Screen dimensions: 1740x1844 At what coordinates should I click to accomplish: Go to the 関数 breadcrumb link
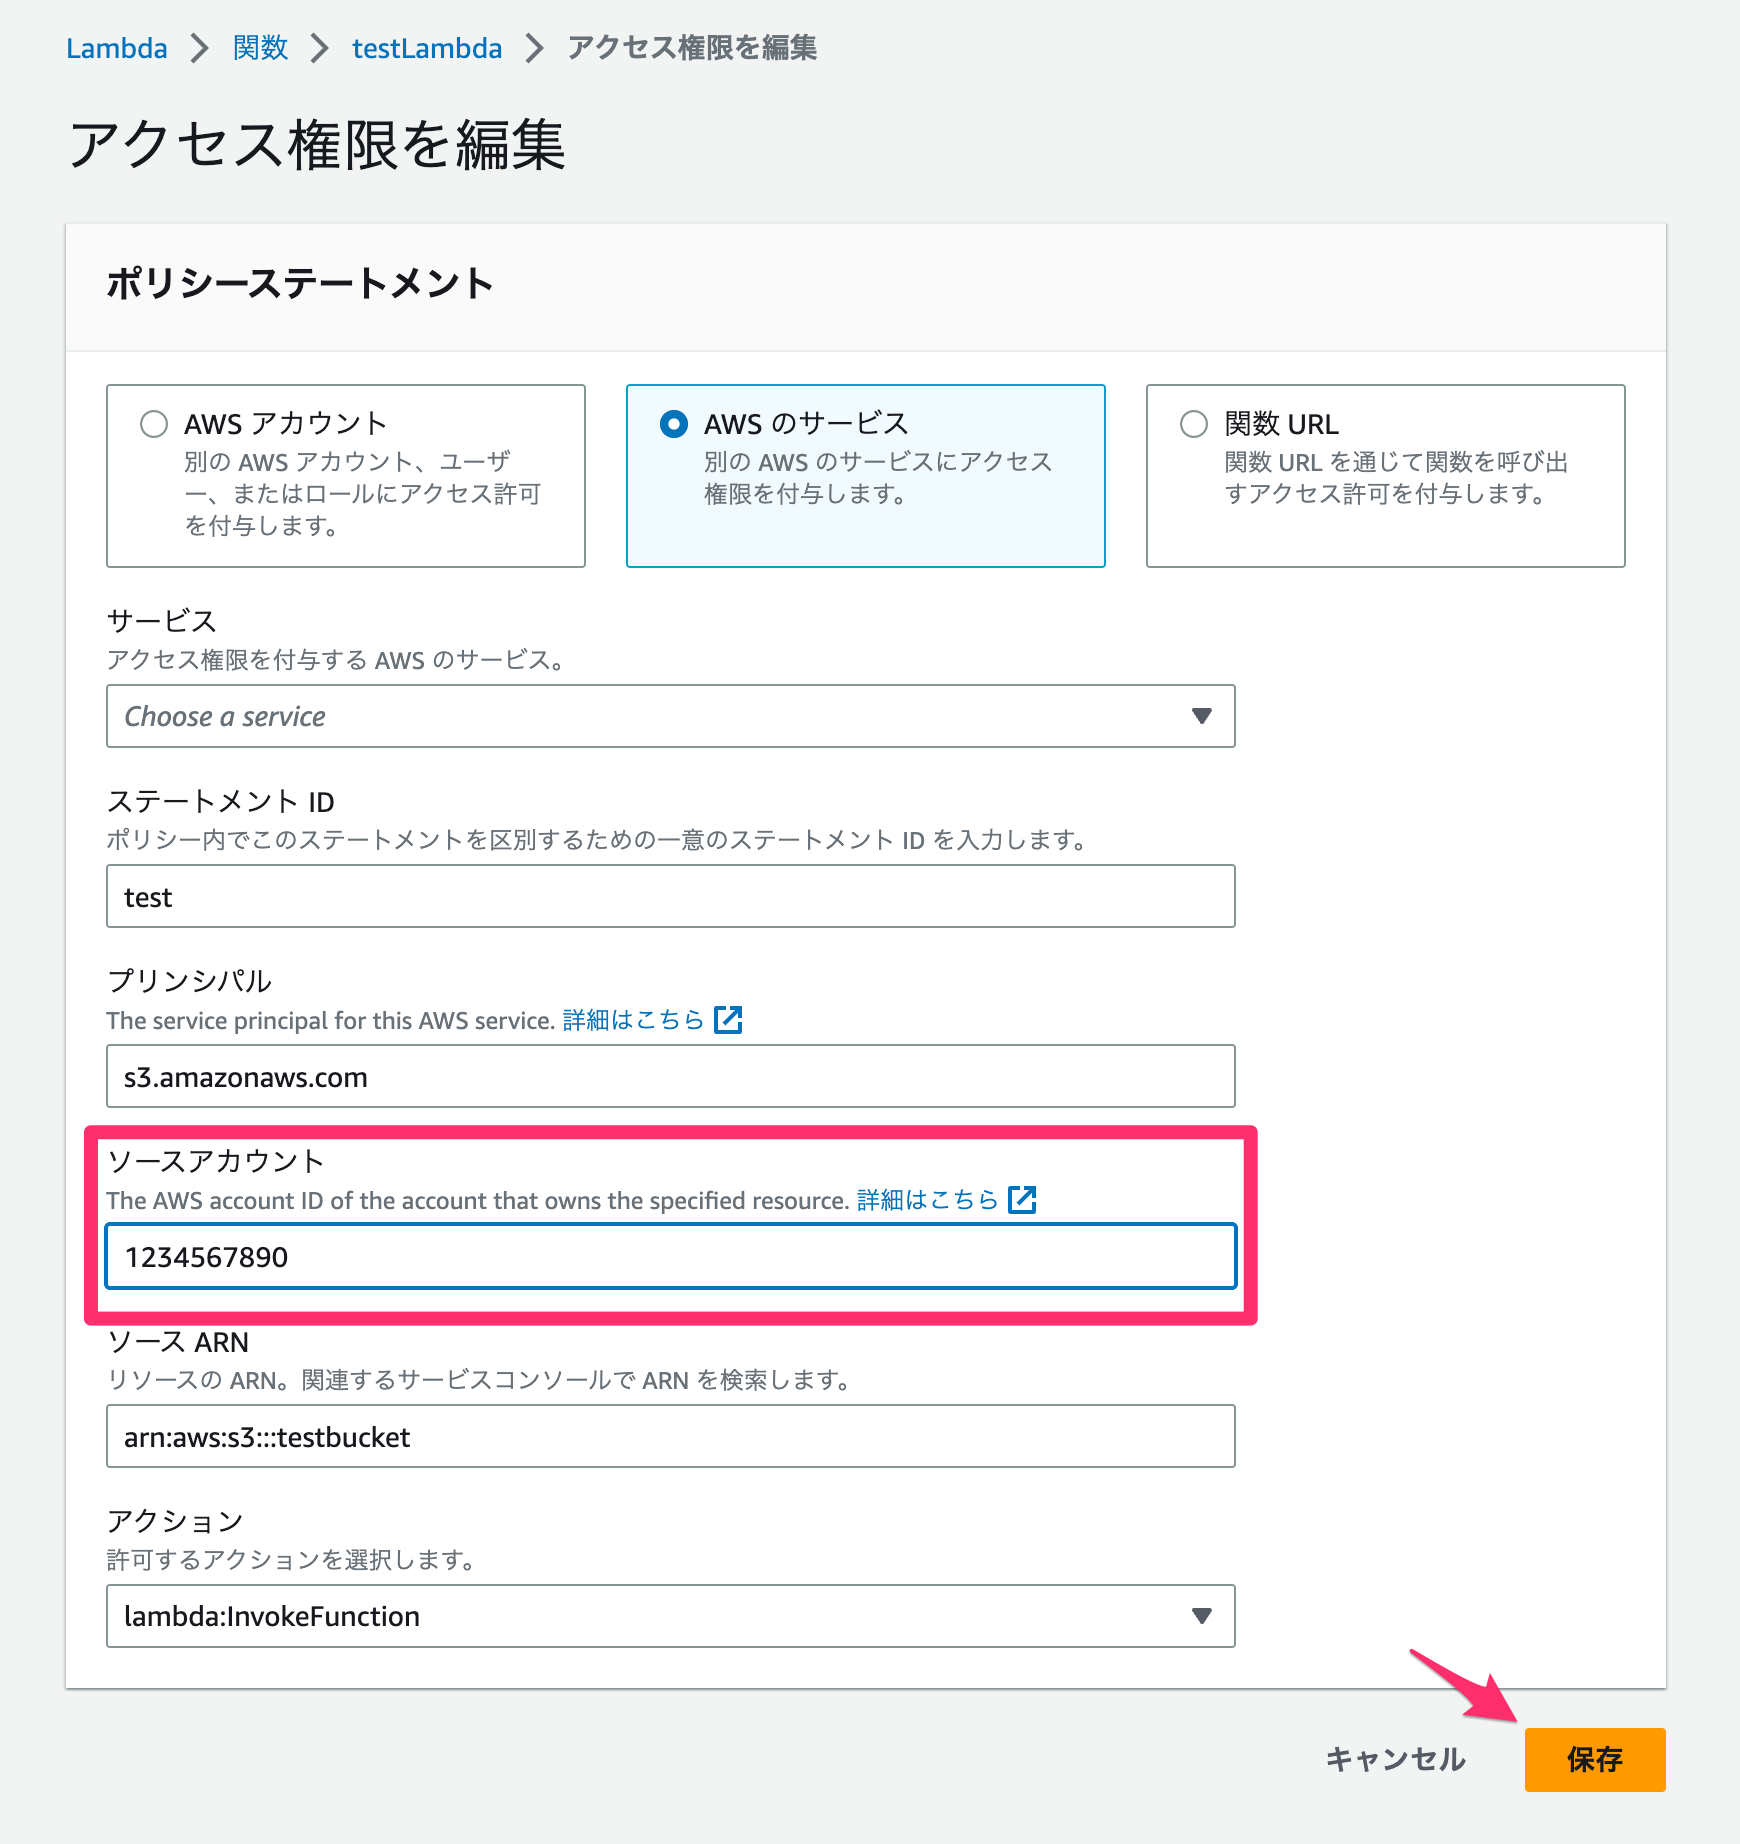point(260,48)
